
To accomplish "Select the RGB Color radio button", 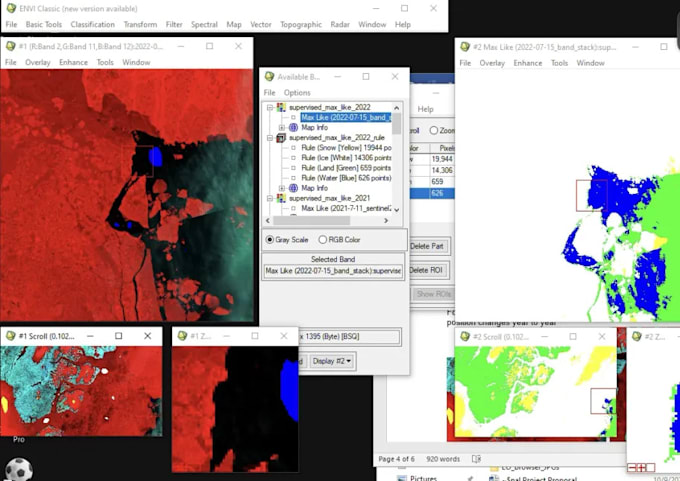I will [x=322, y=240].
